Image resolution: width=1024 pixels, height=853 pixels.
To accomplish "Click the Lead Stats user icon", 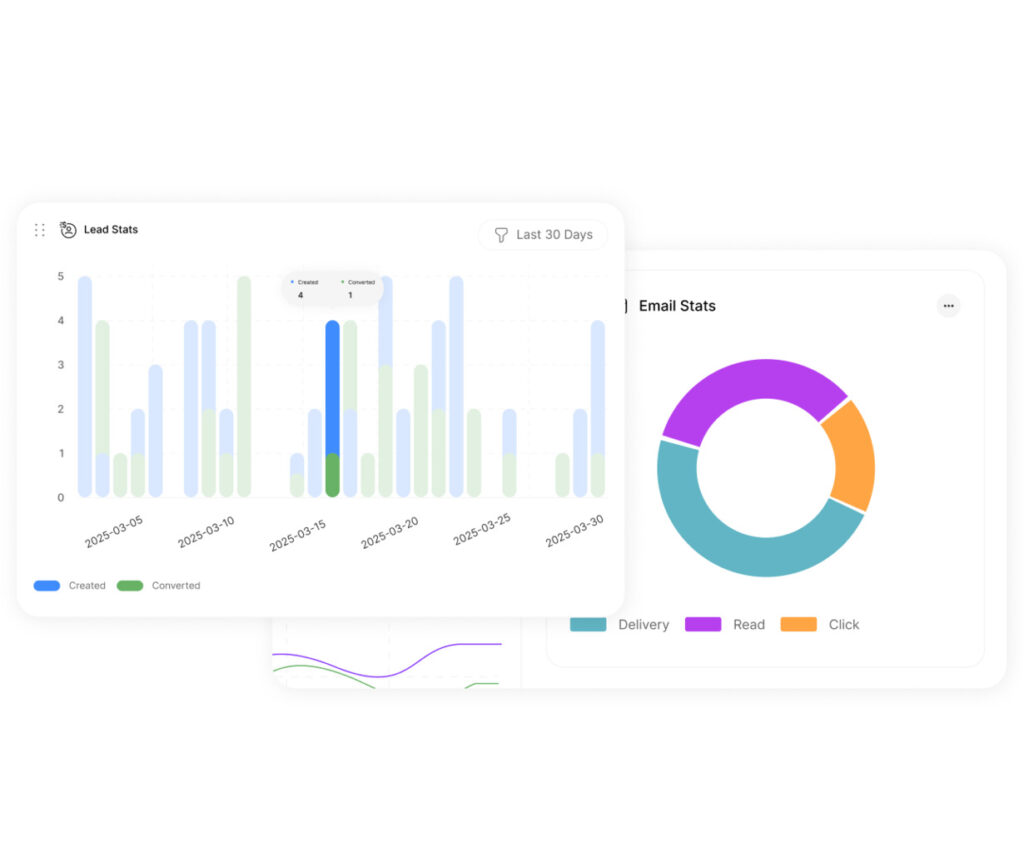I will click(x=68, y=230).
